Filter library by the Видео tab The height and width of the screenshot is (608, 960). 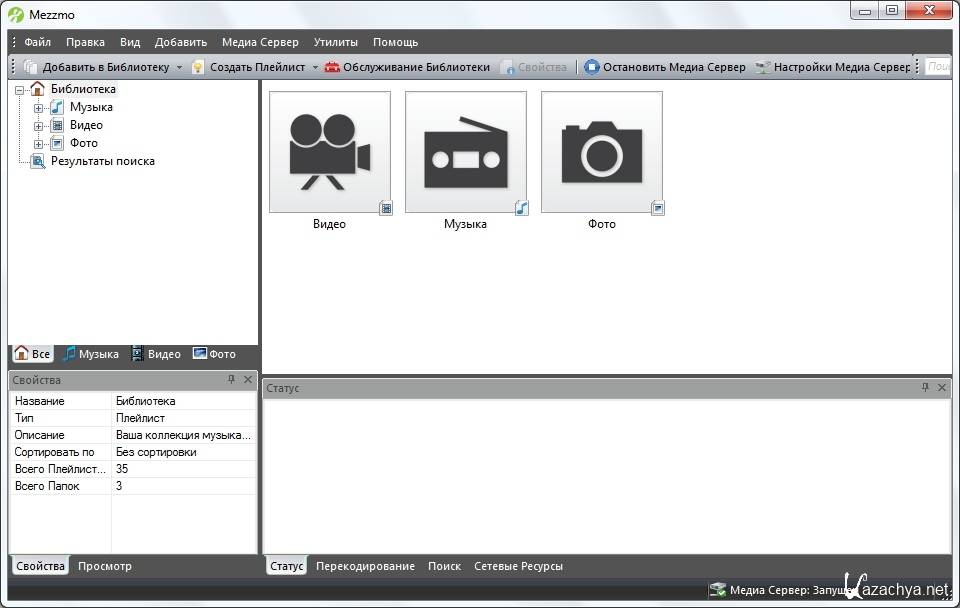click(156, 354)
